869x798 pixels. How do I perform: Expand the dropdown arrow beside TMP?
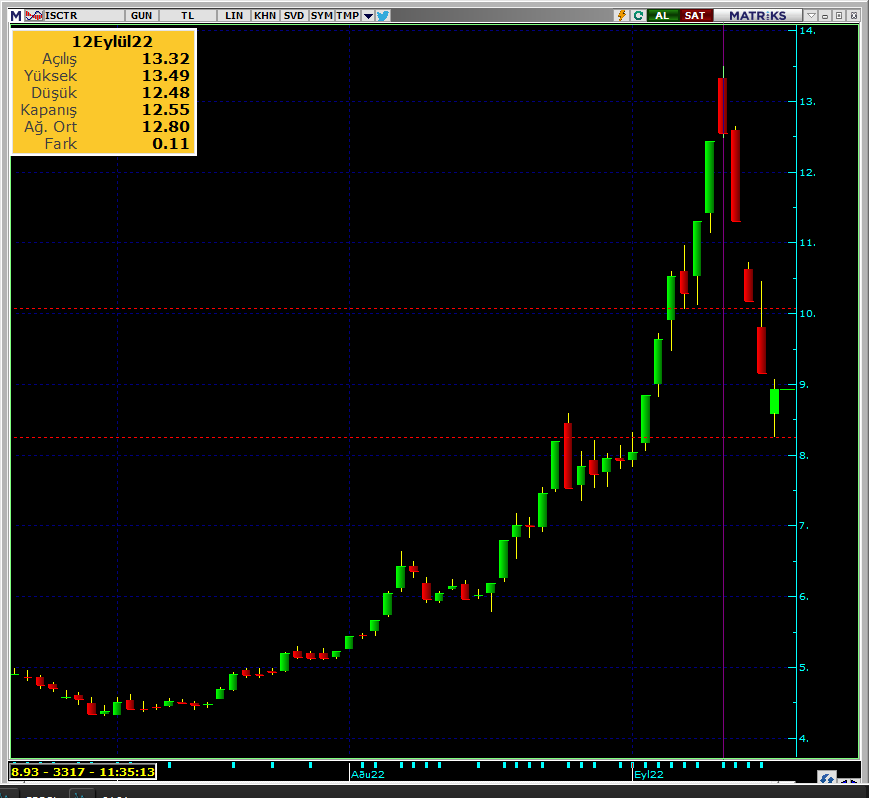click(x=368, y=16)
